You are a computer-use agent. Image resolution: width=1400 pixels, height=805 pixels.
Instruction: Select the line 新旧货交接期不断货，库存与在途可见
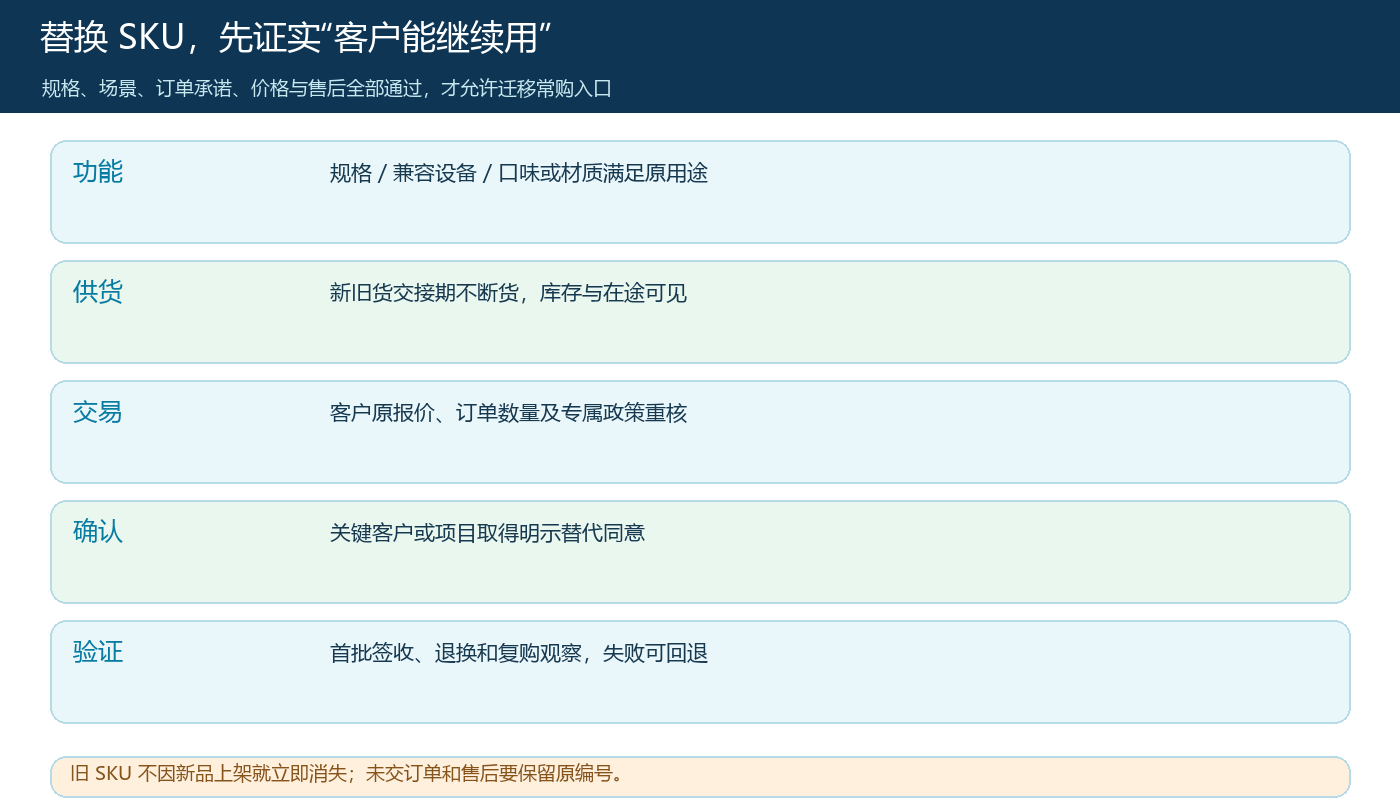click(508, 293)
